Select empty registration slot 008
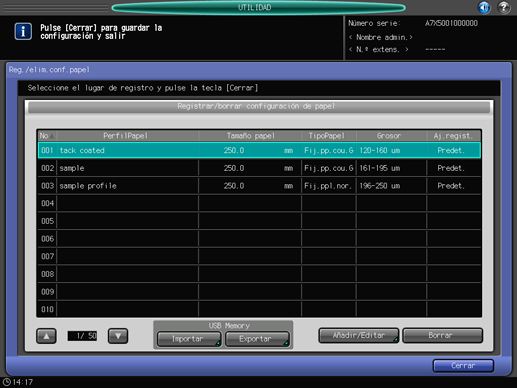517x388 pixels. click(259, 274)
